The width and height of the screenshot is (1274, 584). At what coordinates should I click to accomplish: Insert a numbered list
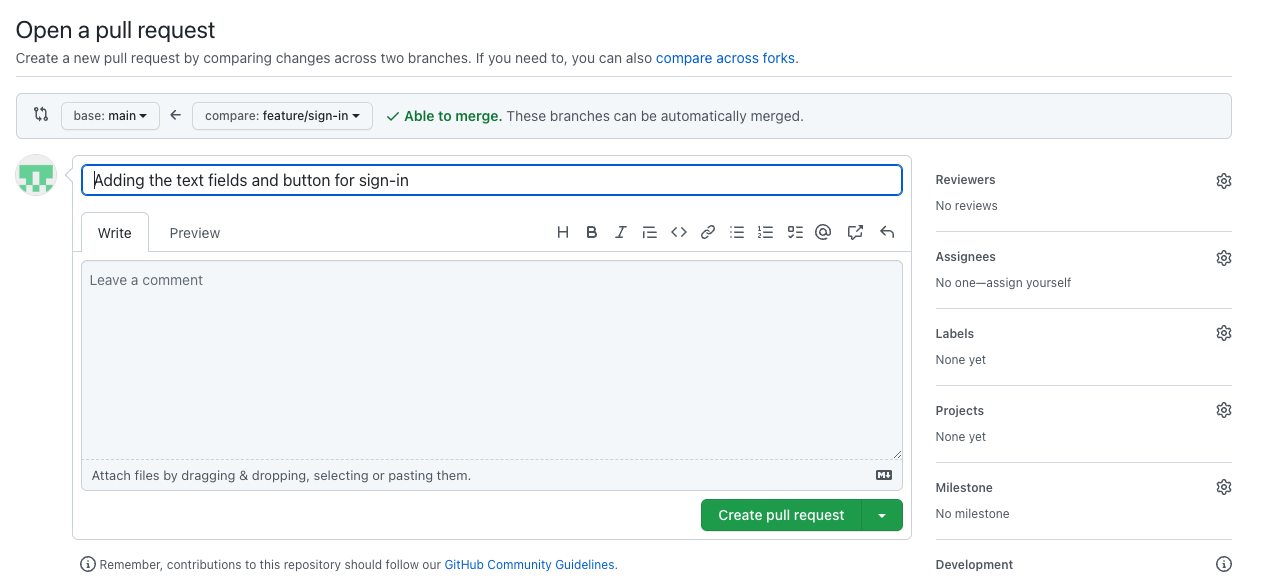coord(766,232)
